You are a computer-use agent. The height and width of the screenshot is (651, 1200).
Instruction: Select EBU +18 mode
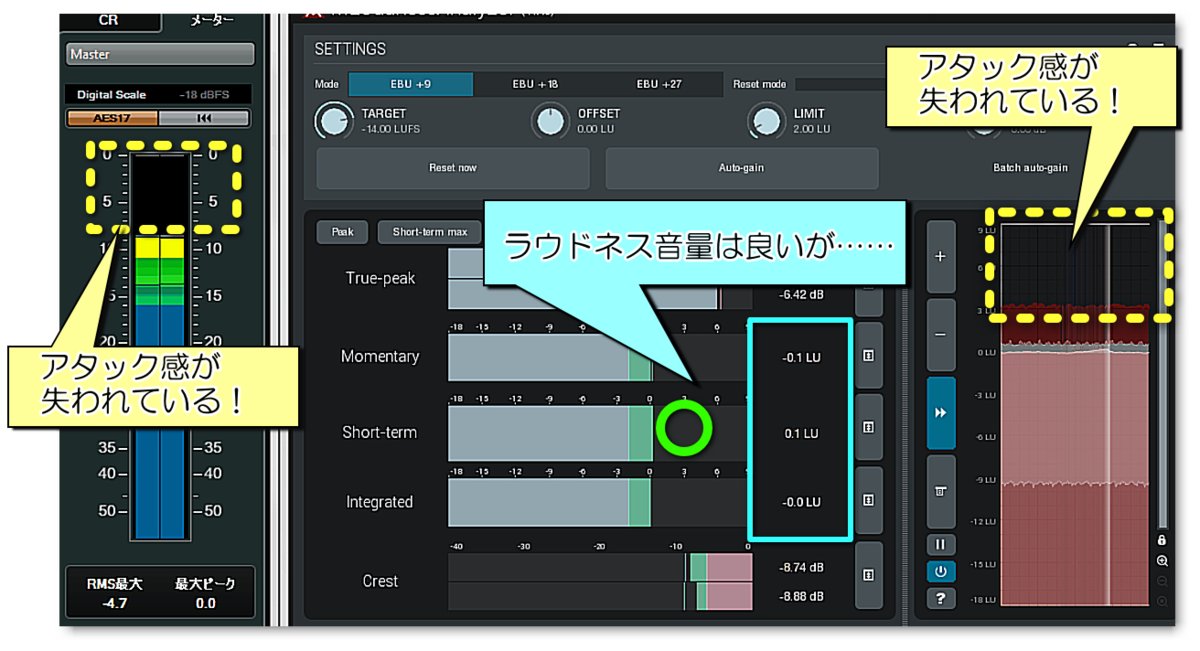pos(536,84)
